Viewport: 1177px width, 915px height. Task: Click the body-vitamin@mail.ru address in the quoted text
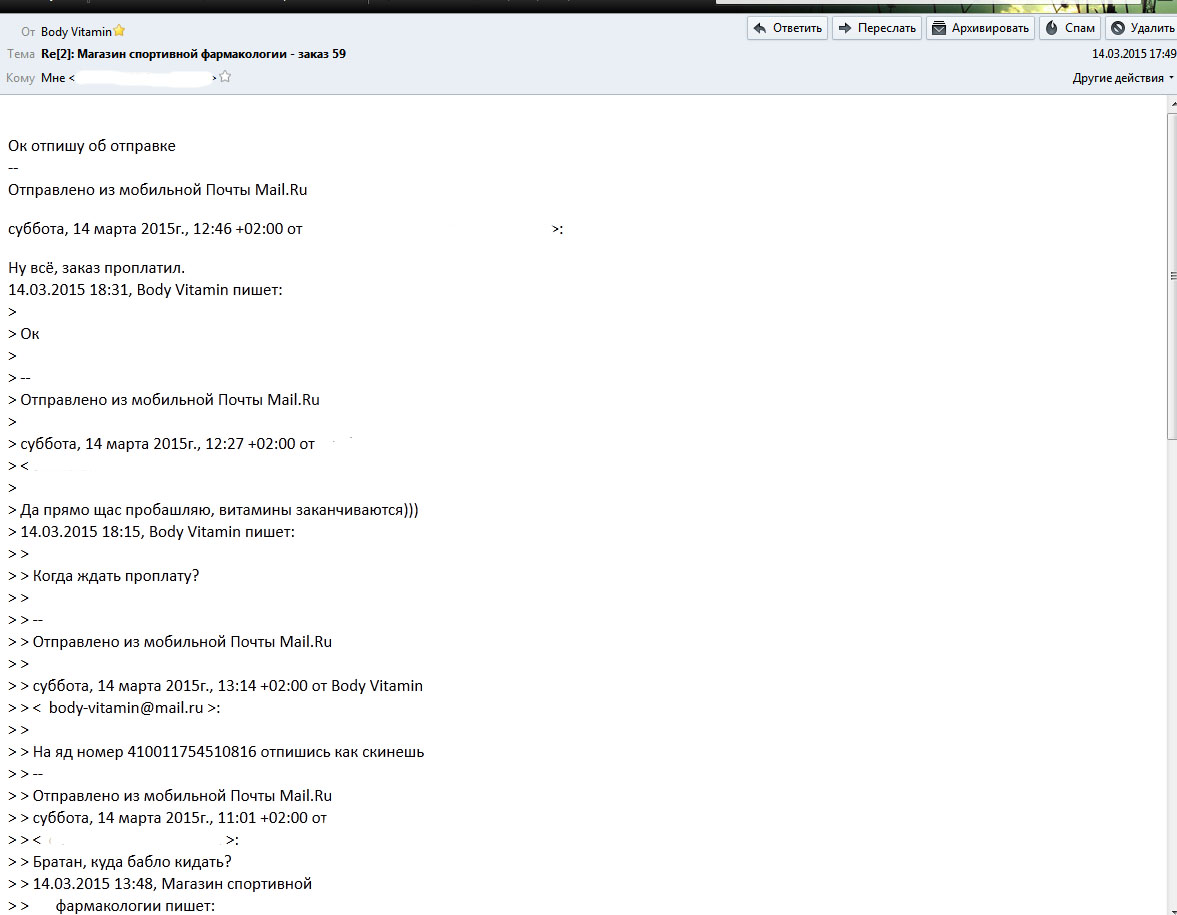tap(126, 708)
